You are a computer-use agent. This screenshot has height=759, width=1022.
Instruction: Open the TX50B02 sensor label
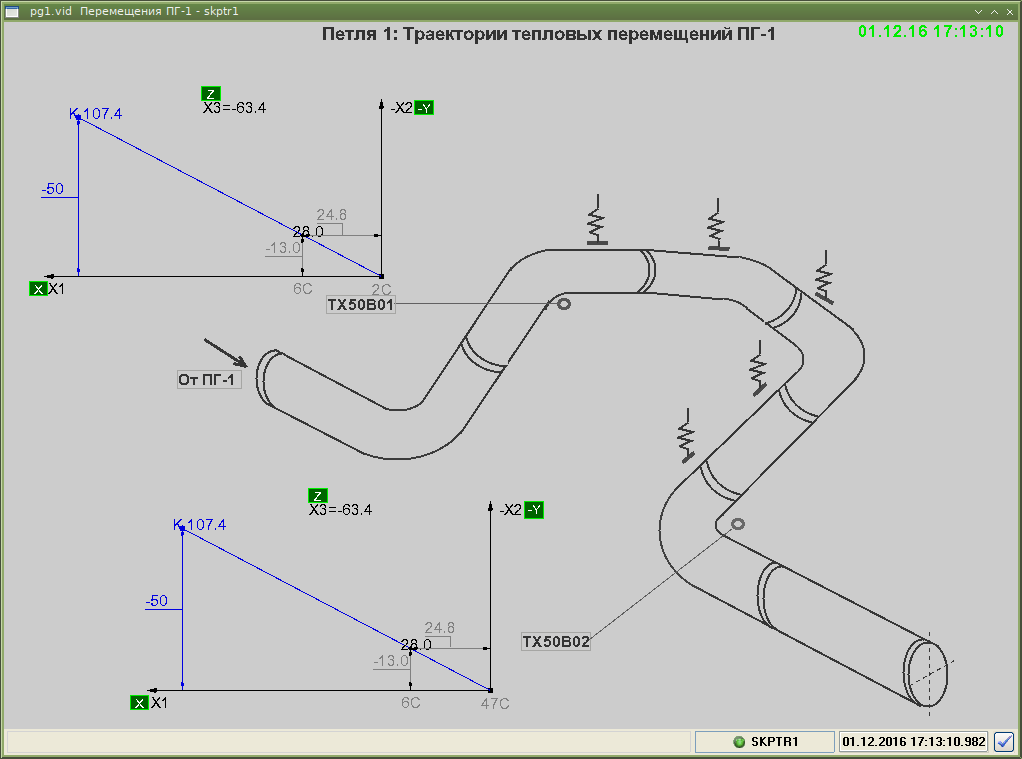(x=556, y=642)
